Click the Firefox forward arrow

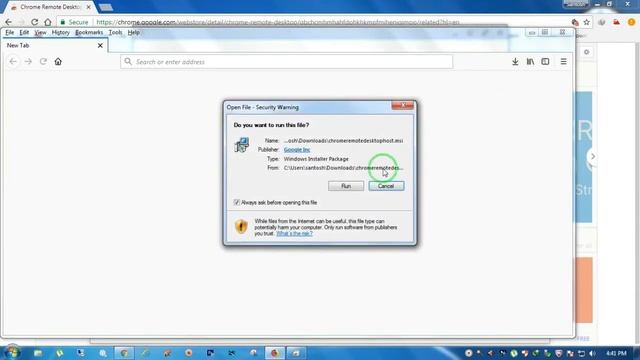pos(28,62)
